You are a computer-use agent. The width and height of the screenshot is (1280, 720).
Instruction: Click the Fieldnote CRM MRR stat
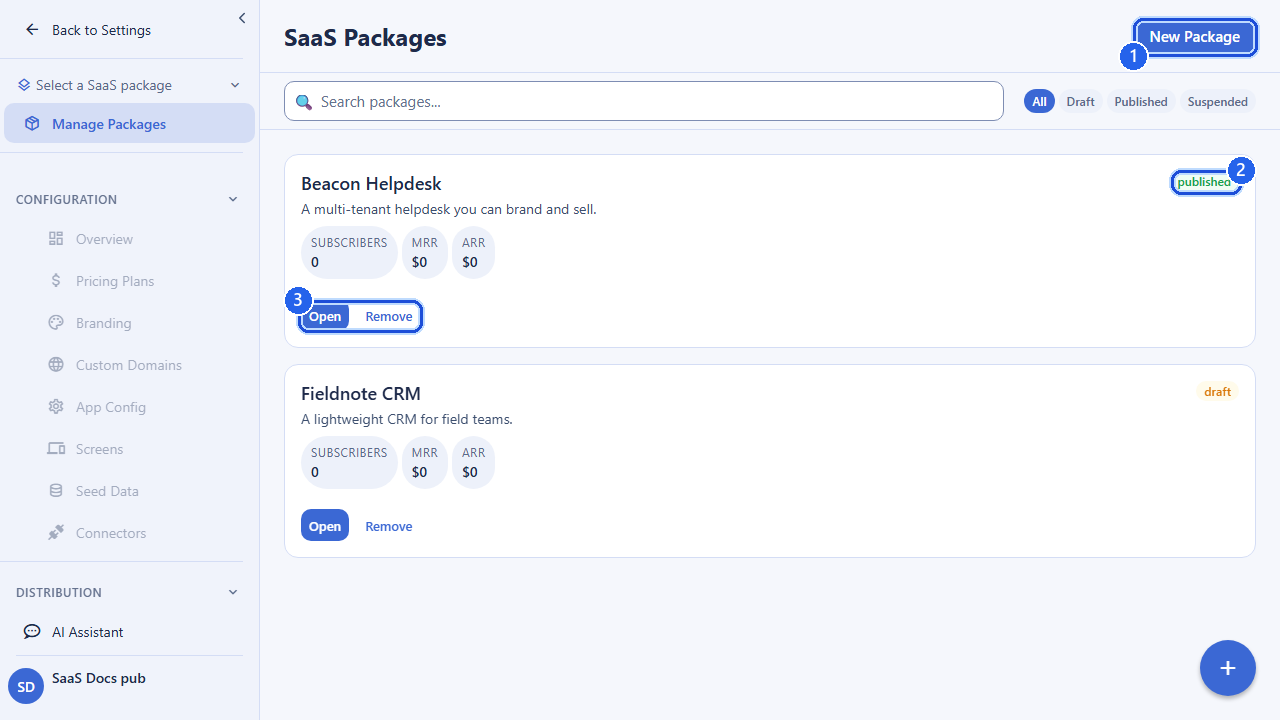[x=425, y=462]
